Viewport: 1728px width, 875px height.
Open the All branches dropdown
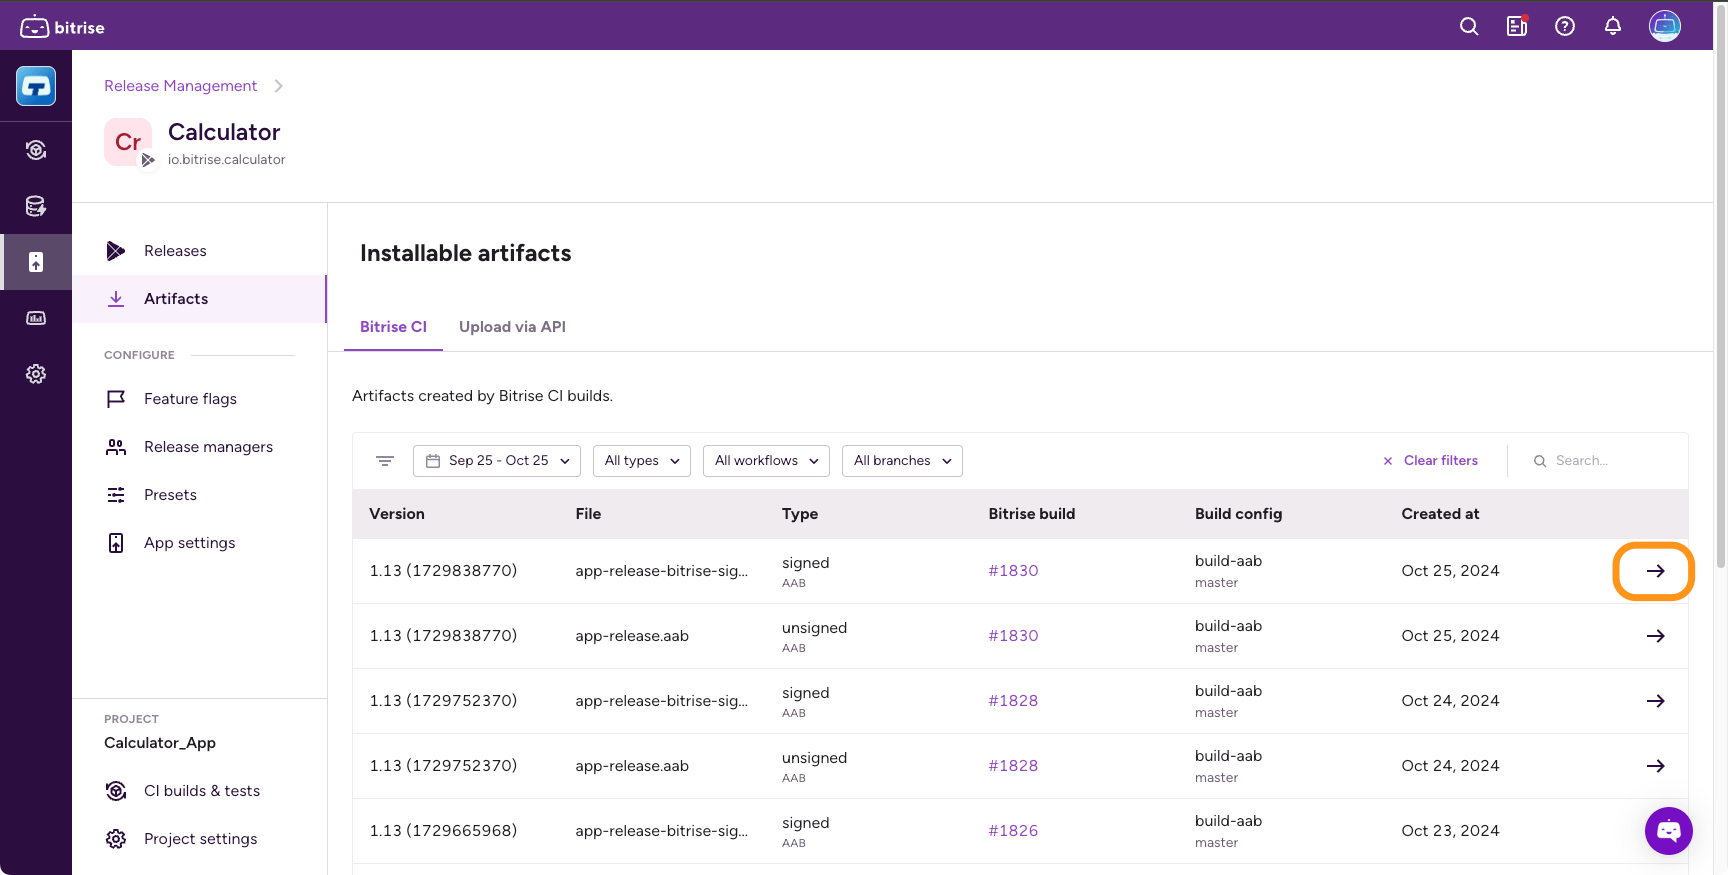[902, 461]
